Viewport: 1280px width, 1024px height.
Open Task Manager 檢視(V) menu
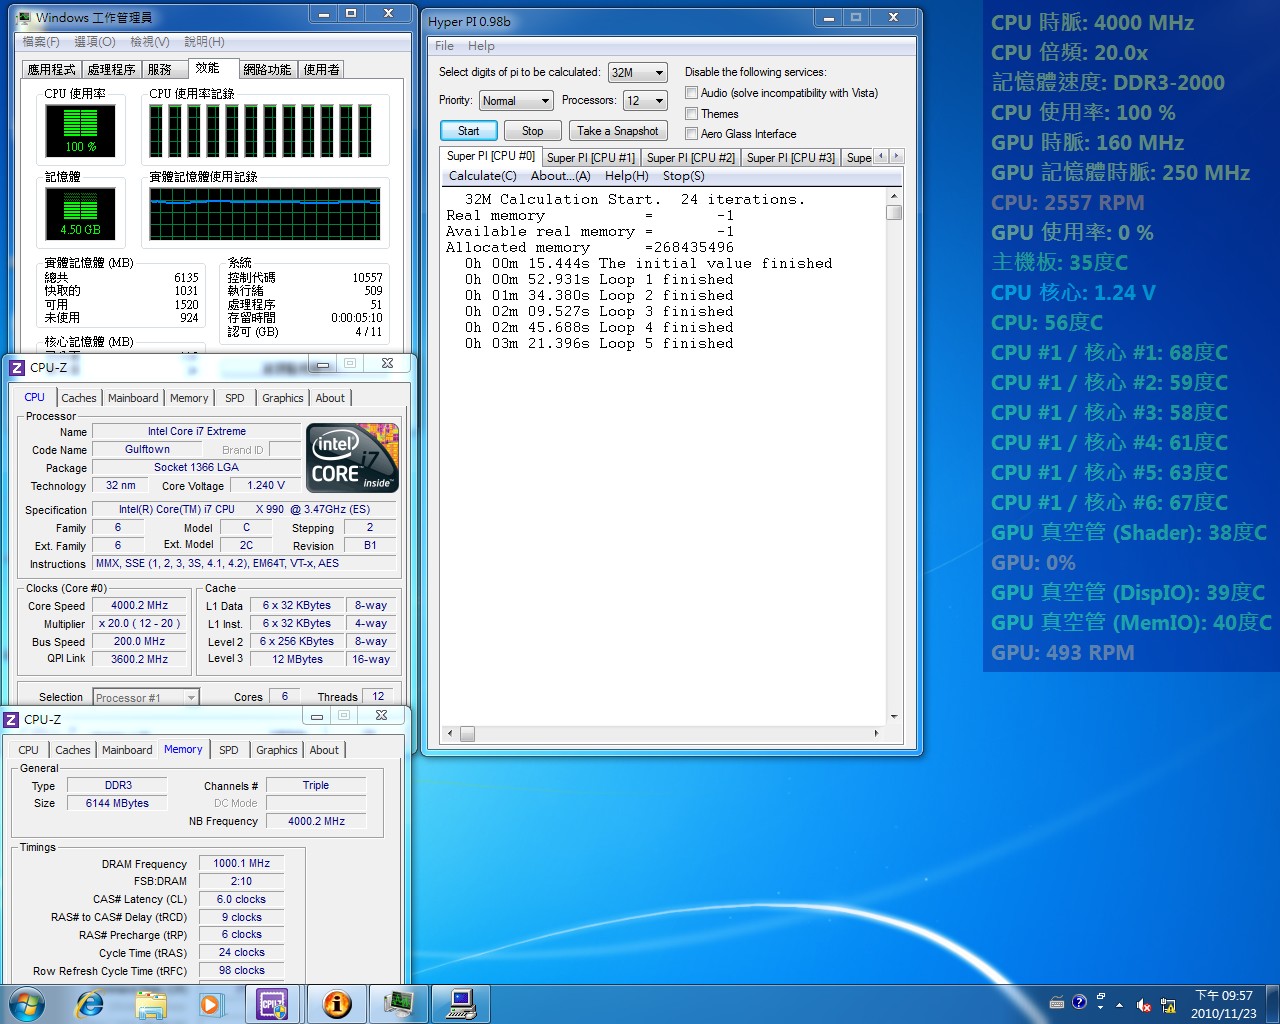(x=150, y=42)
